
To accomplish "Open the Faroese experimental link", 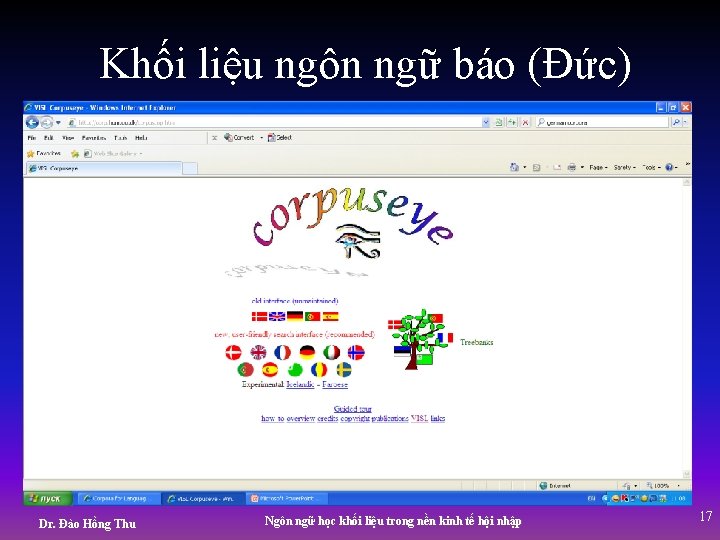I will 335,384.
